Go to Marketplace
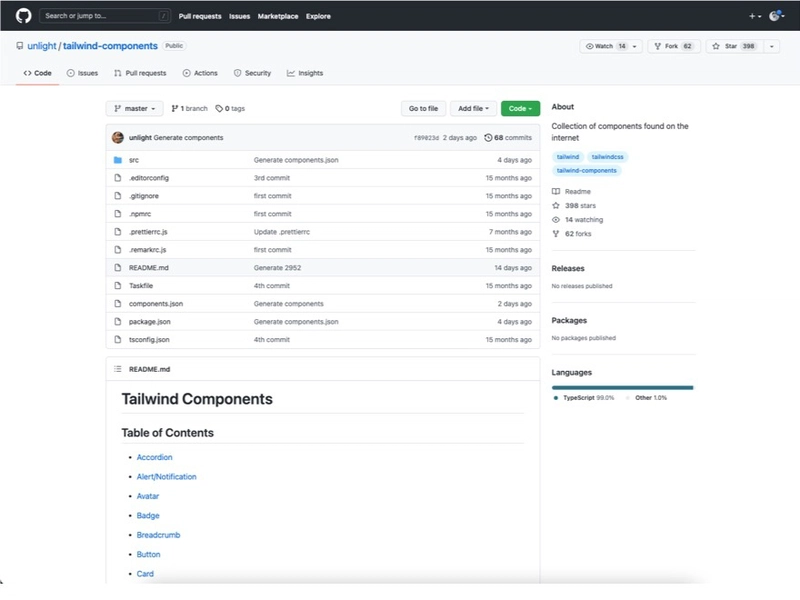The width and height of the screenshot is (800, 600). coord(278,16)
